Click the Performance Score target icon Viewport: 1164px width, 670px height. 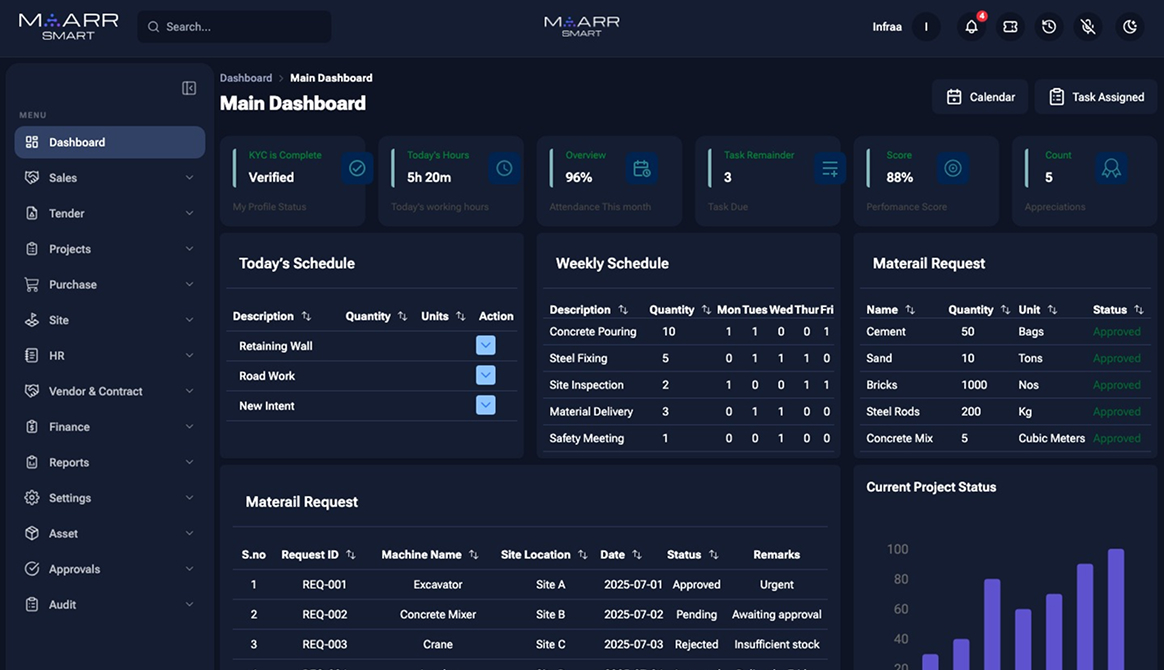(x=952, y=168)
